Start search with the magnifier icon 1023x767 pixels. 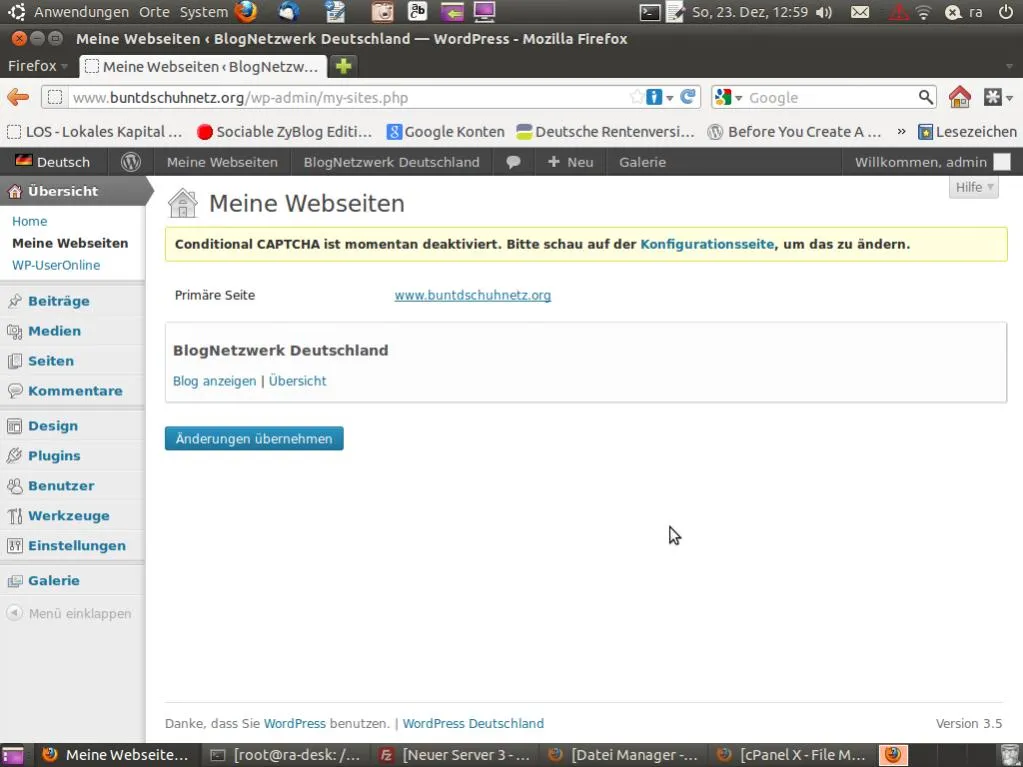pyautogui.click(x=925, y=97)
